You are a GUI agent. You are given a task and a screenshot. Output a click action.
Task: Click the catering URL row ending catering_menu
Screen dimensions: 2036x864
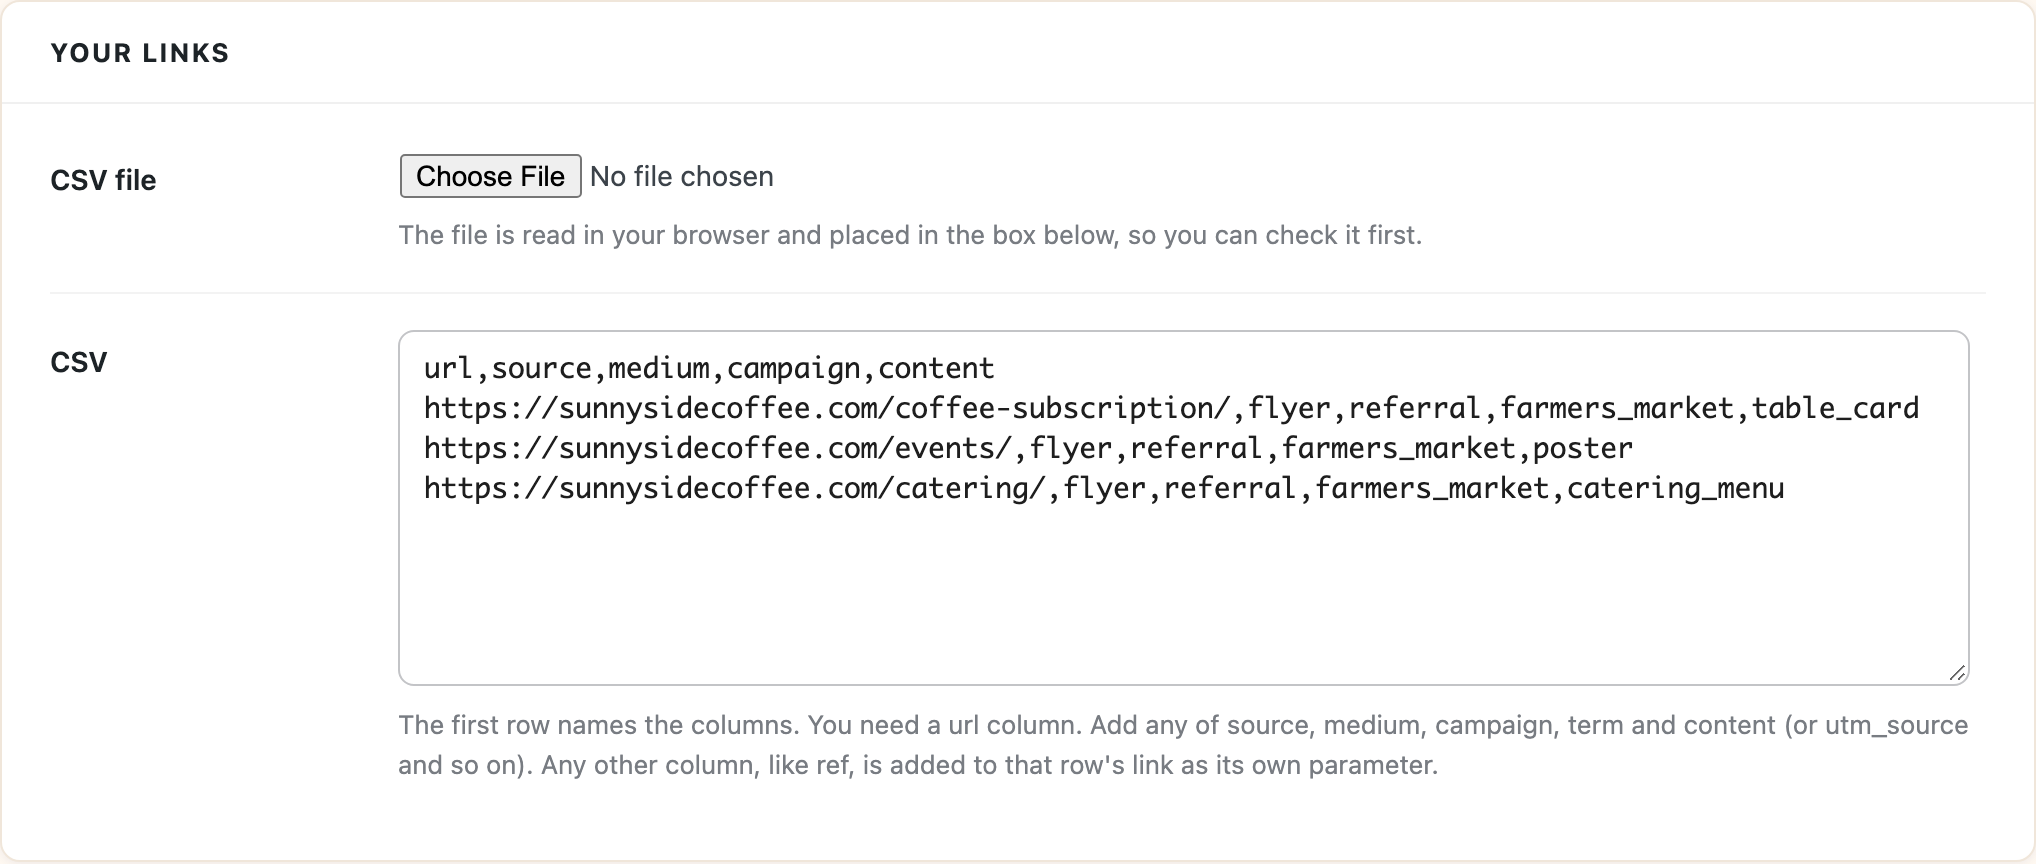[x=1104, y=488]
